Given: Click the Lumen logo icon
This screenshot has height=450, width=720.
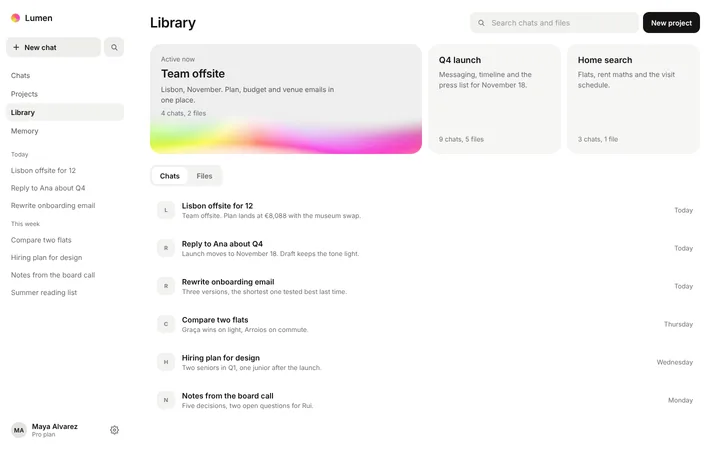Looking at the screenshot, I should point(16,18).
